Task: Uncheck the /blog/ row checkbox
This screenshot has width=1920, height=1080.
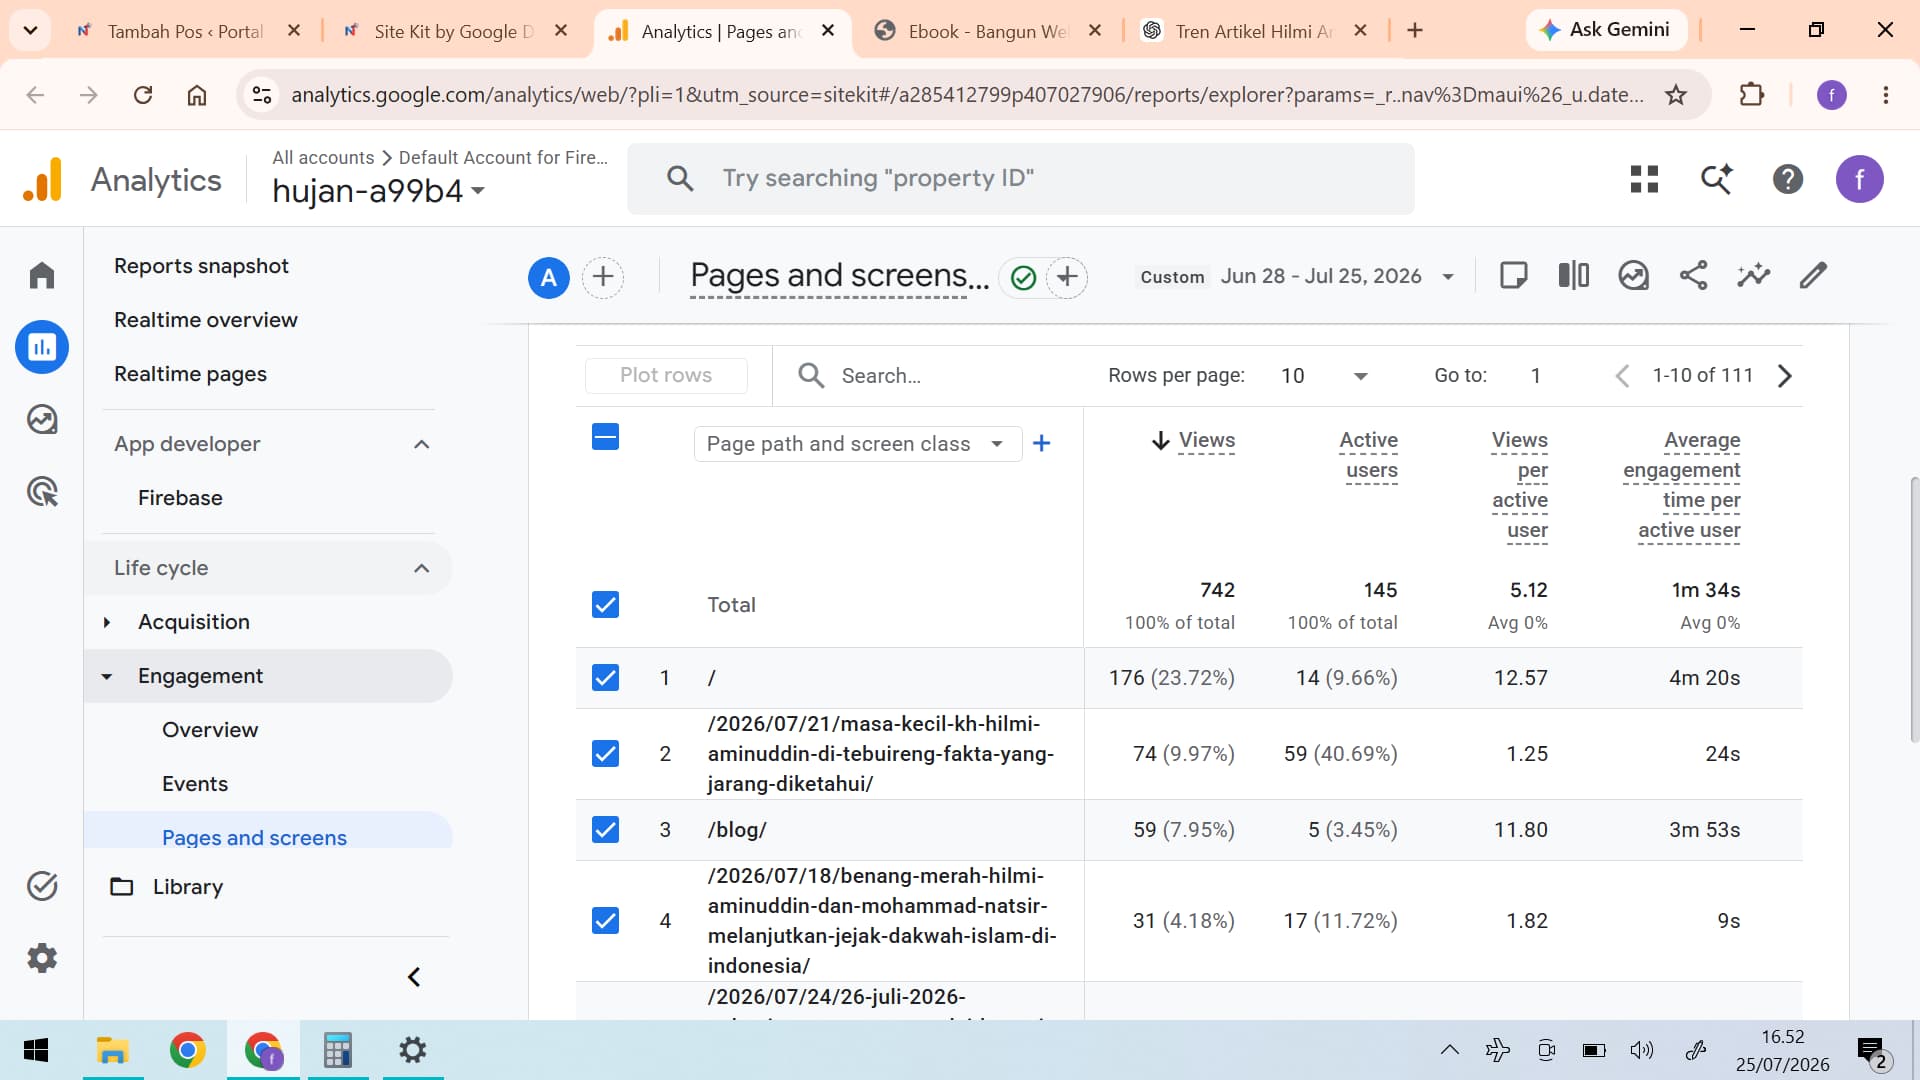Action: click(605, 830)
